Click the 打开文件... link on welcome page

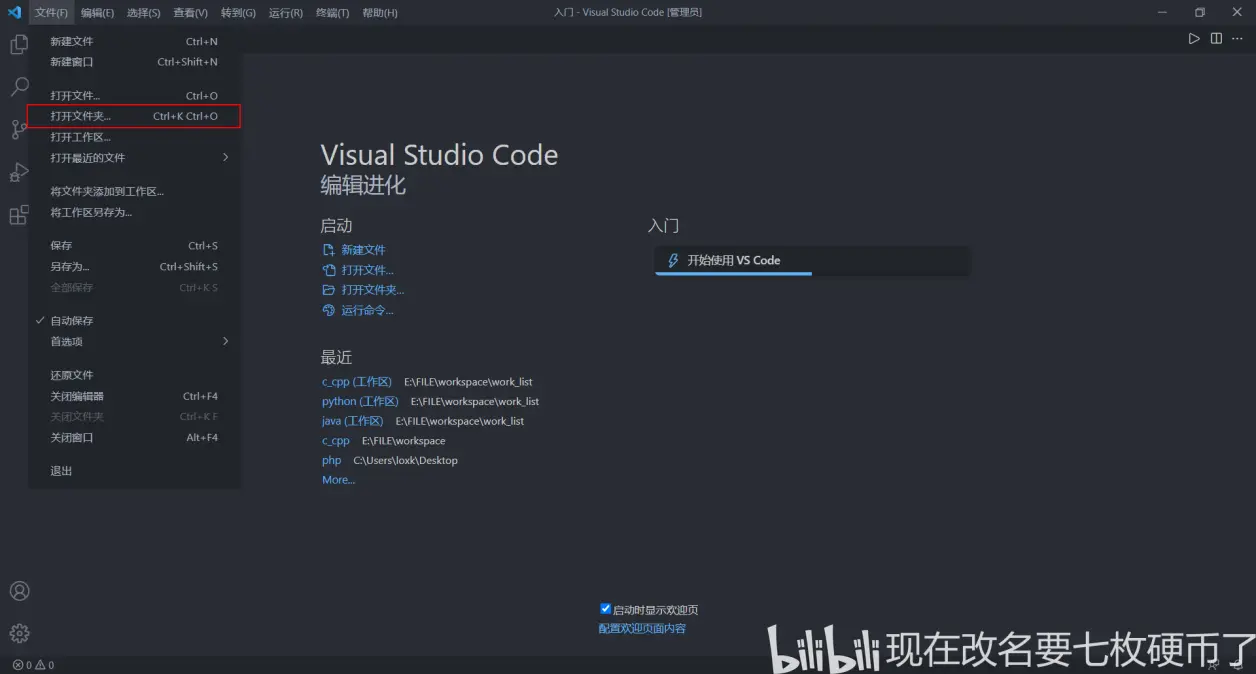coord(368,270)
